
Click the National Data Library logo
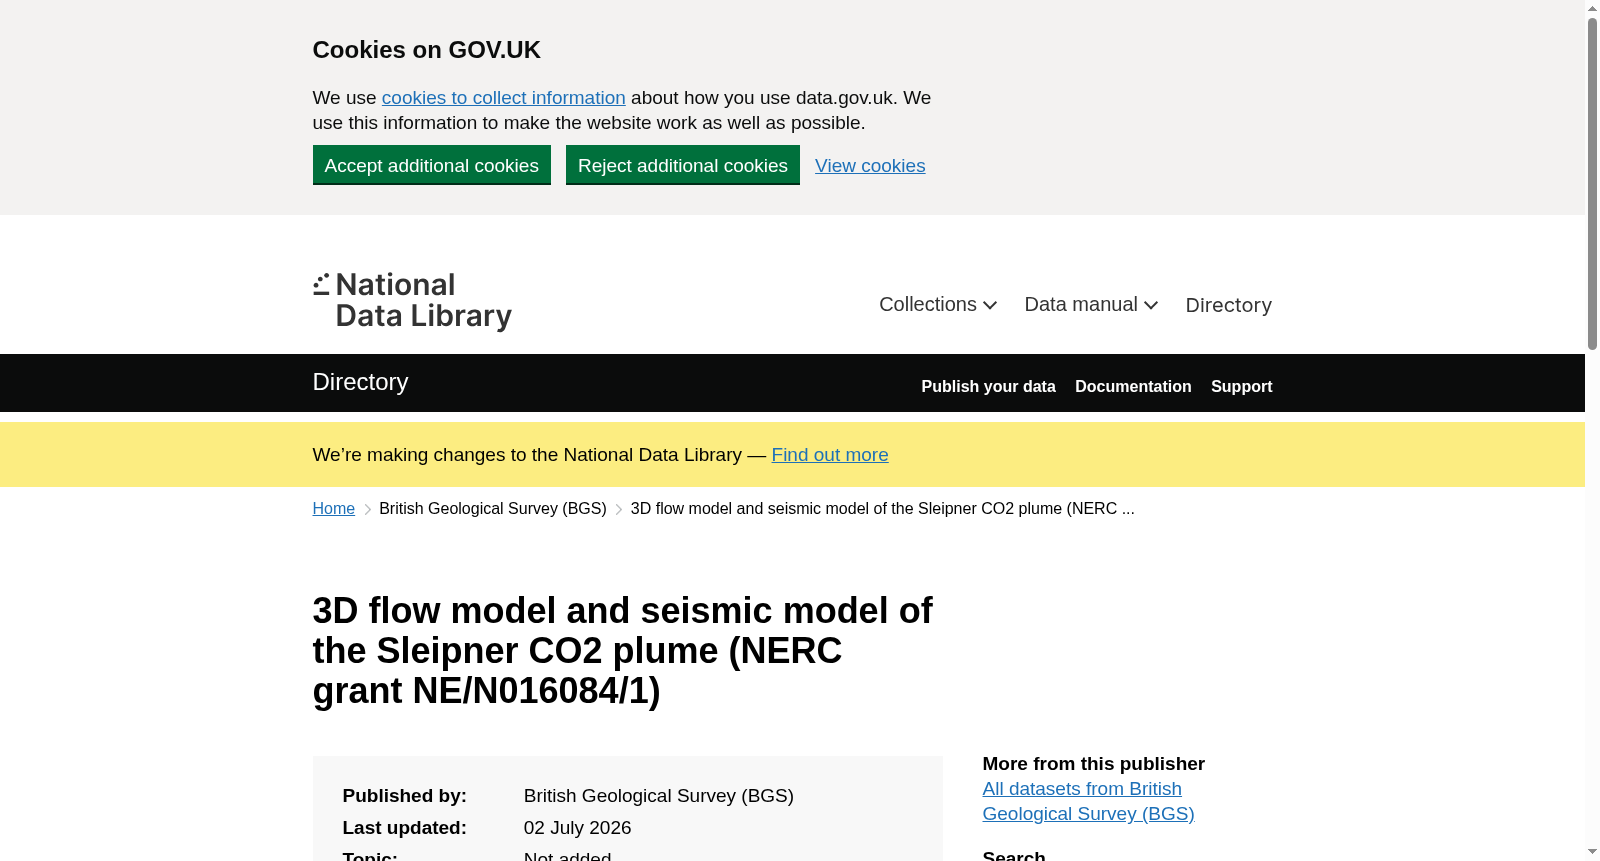click(412, 301)
